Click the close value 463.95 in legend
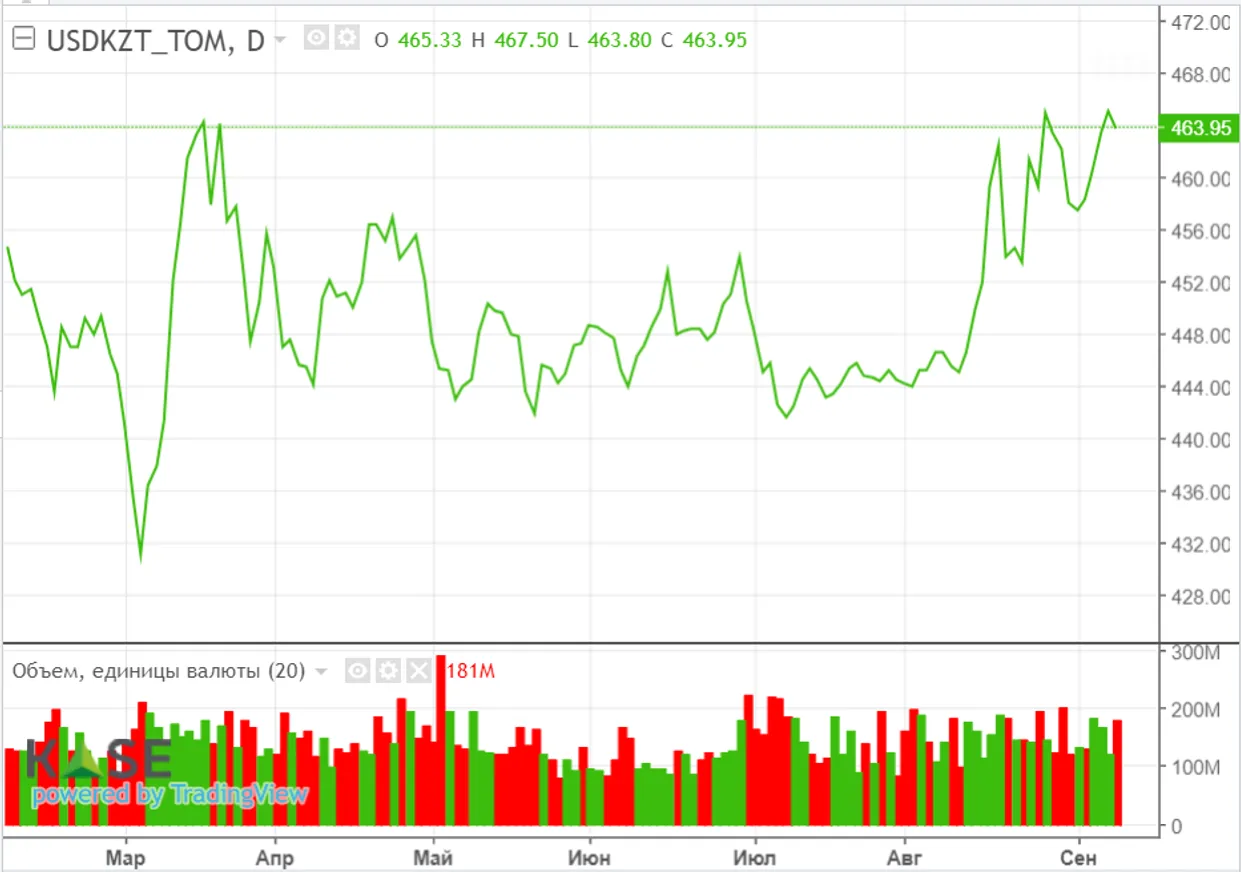 [x=714, y=40]
